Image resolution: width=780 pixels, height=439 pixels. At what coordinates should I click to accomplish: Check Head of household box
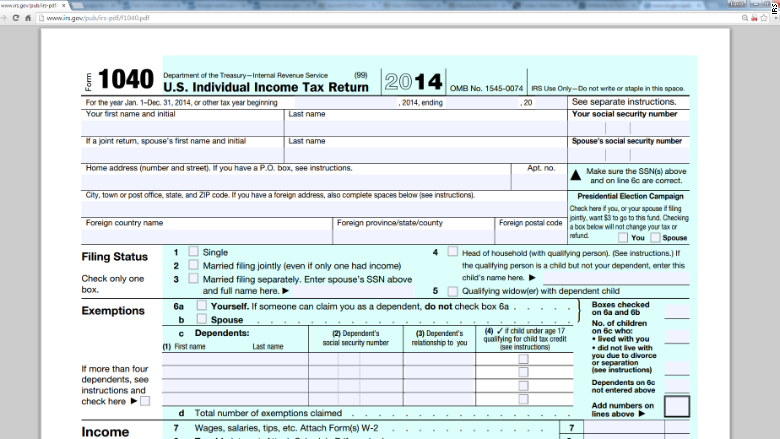453,252
